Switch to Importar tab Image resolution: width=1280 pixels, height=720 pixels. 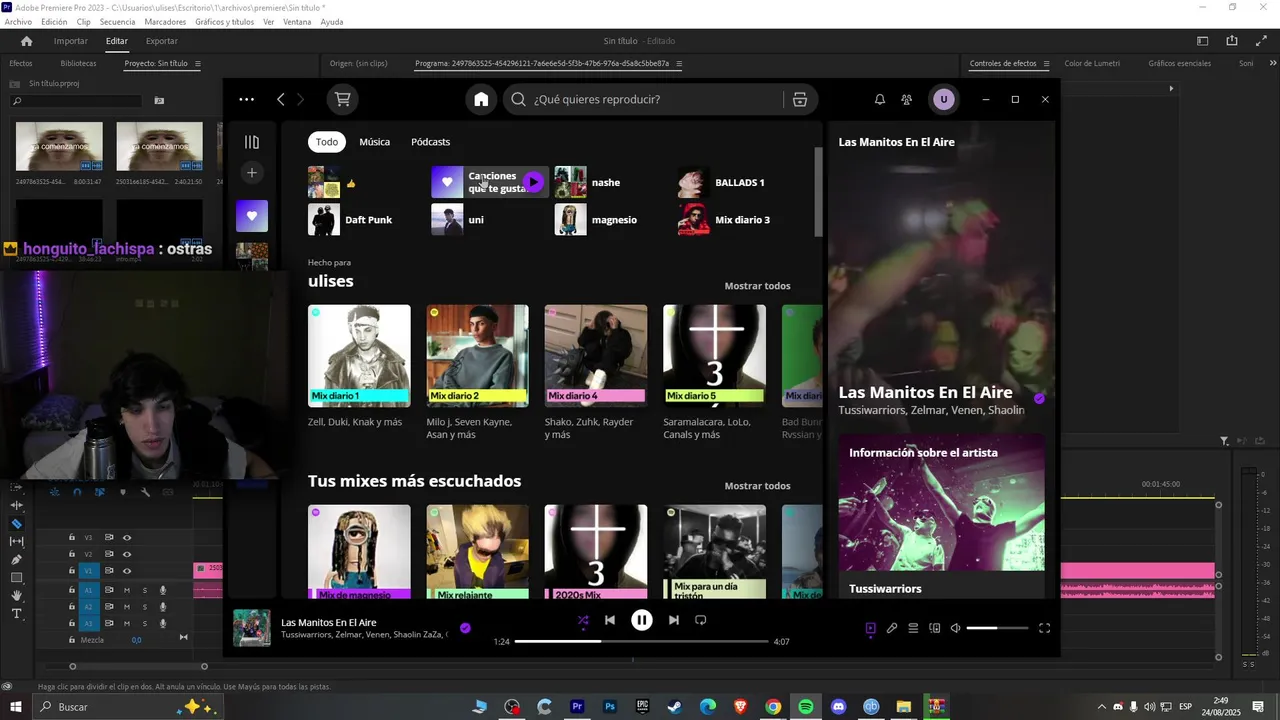coord(71,41)
